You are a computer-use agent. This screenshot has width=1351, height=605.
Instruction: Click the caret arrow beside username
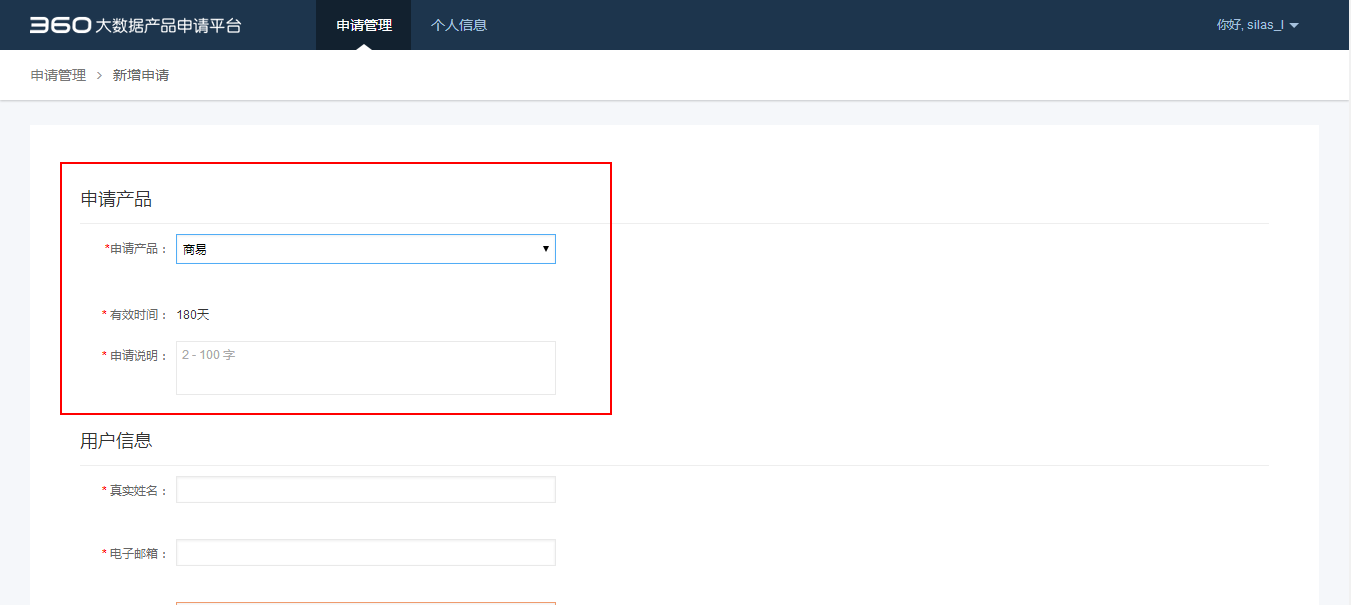(x=1294, y=26)
